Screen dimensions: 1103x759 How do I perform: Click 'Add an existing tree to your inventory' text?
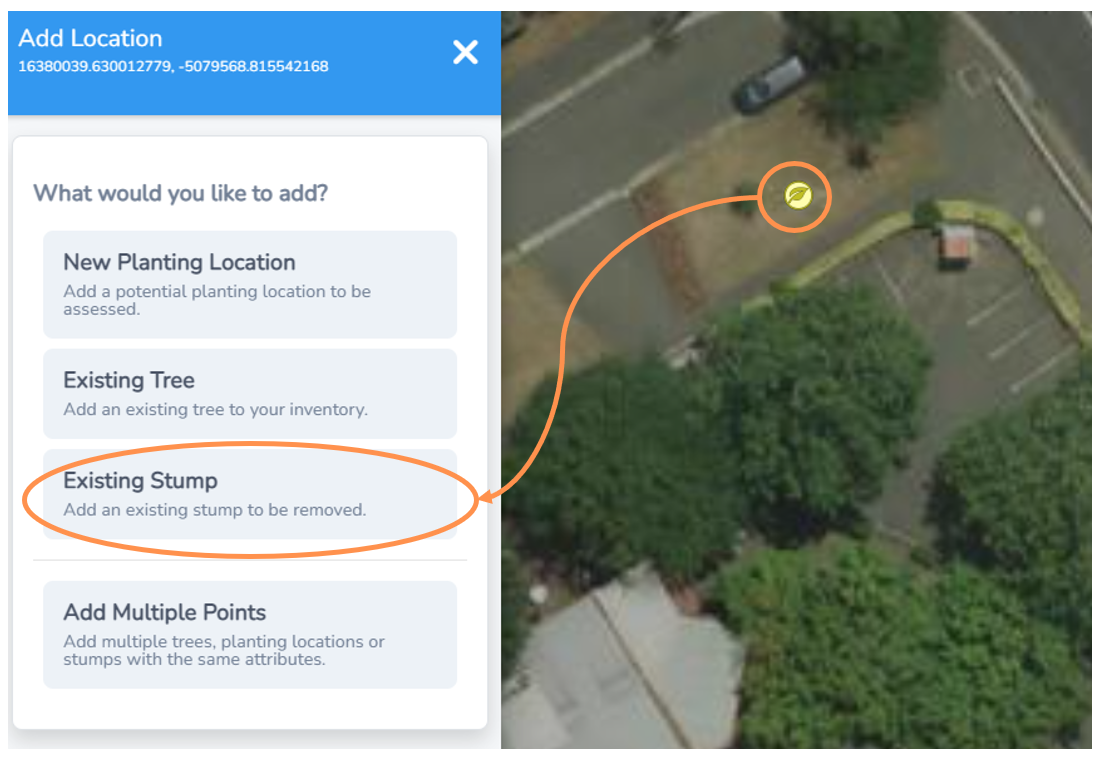click(215, 409)
